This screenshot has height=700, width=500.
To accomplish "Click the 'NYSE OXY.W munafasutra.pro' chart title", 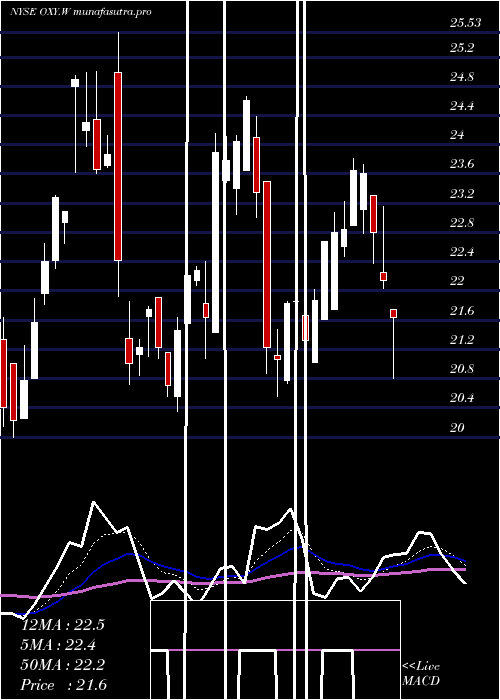I will pos(81,12).
